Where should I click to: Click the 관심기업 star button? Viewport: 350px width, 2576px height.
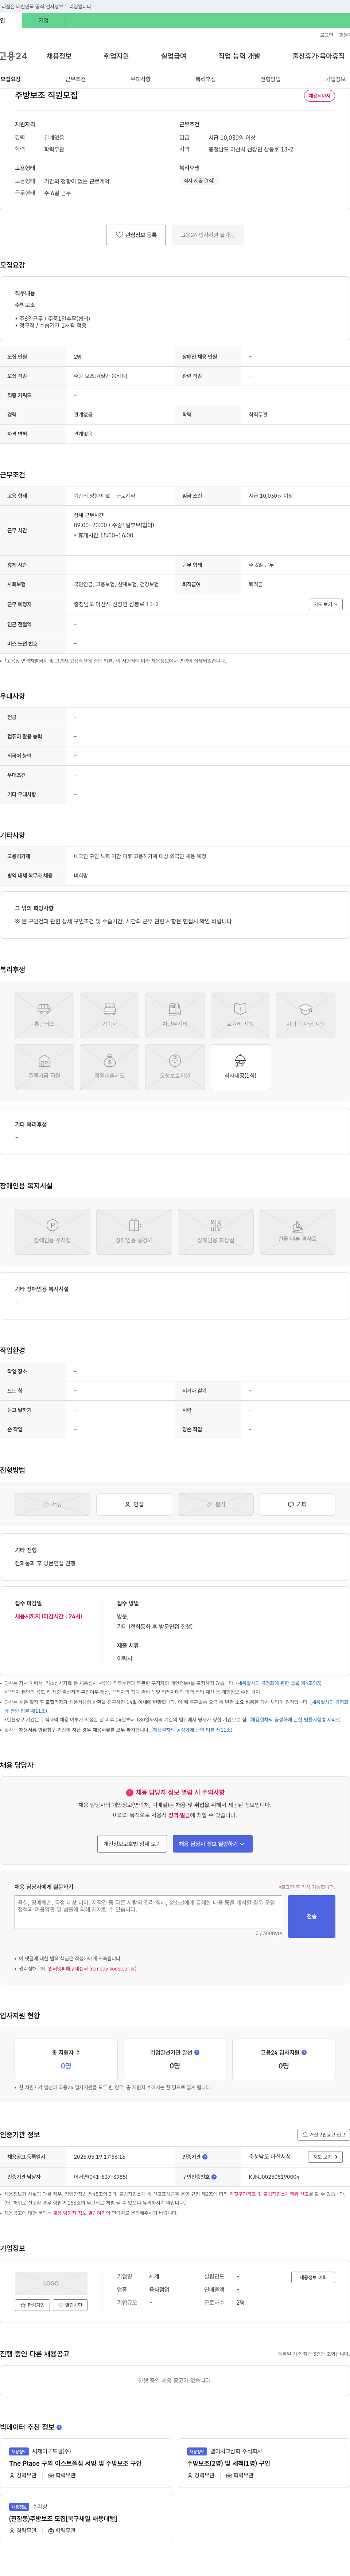pos(32,2305)
